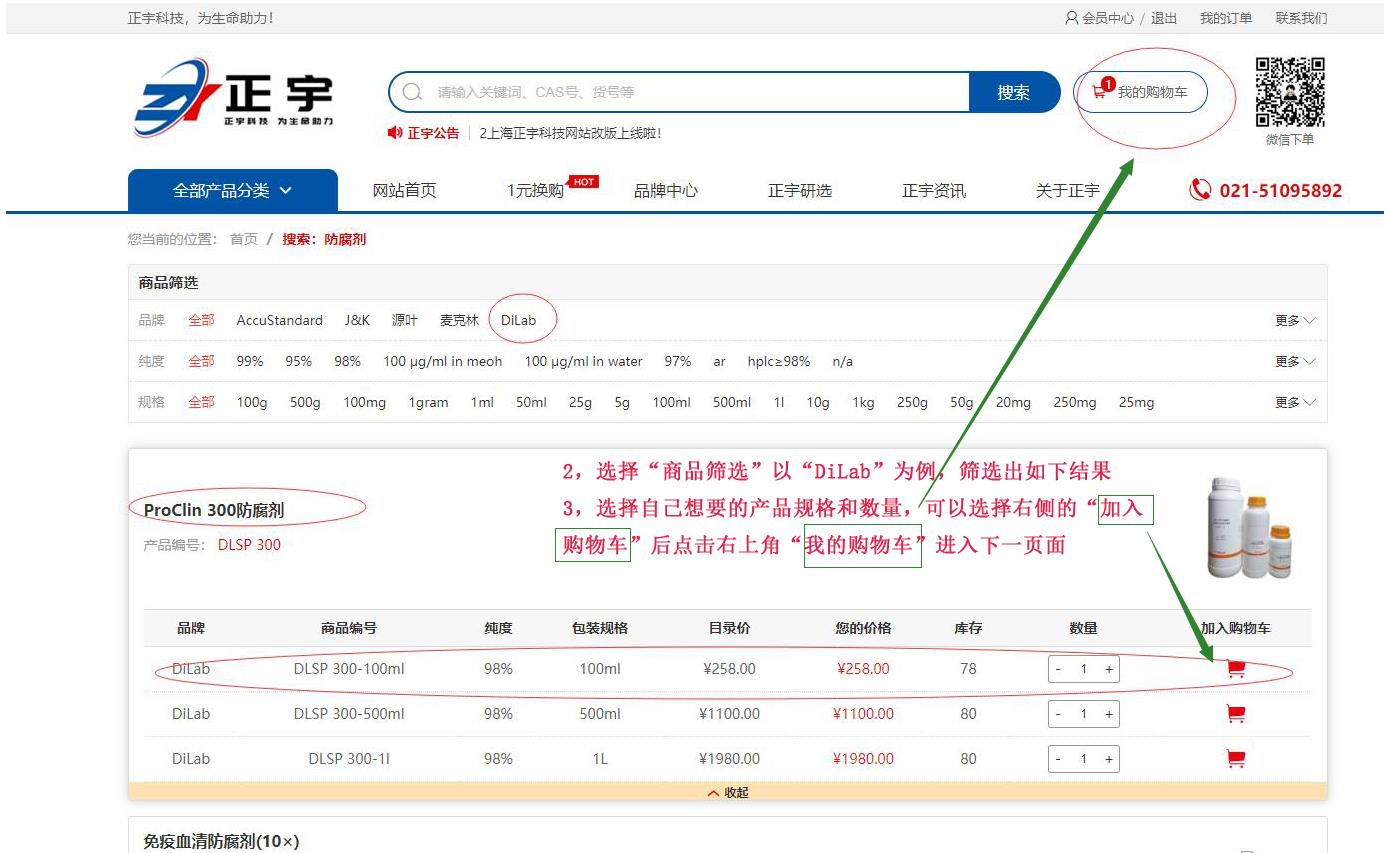Click the 搜索 search button
1388x853 pixels.
[1013, 92]
